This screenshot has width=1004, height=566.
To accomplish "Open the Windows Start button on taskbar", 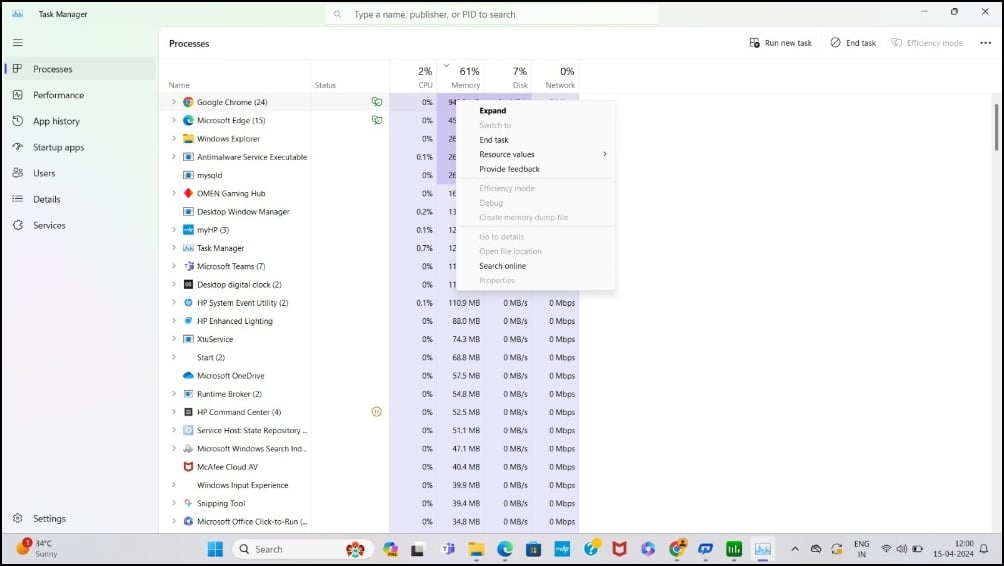I will 215,549.
